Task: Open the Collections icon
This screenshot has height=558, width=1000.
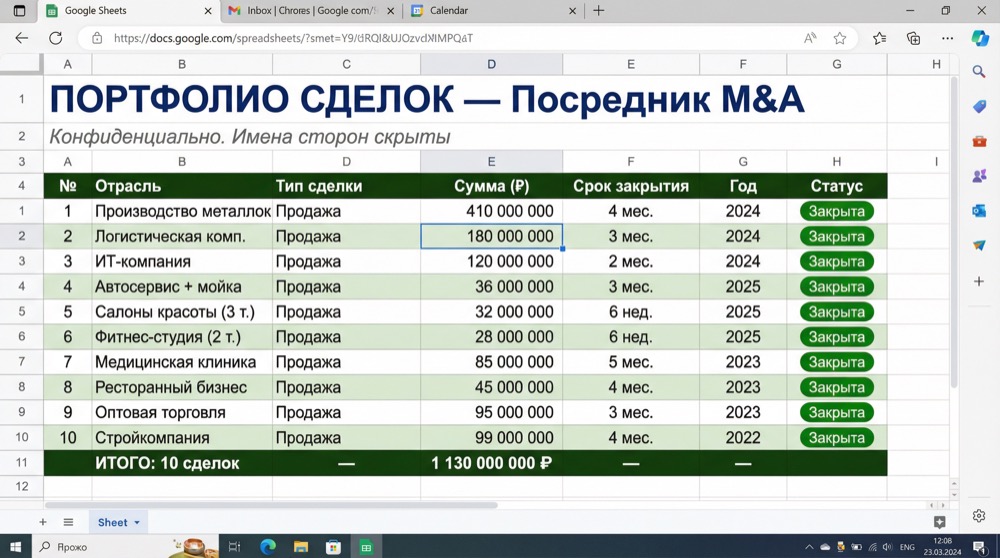Action: coord(913,38)
